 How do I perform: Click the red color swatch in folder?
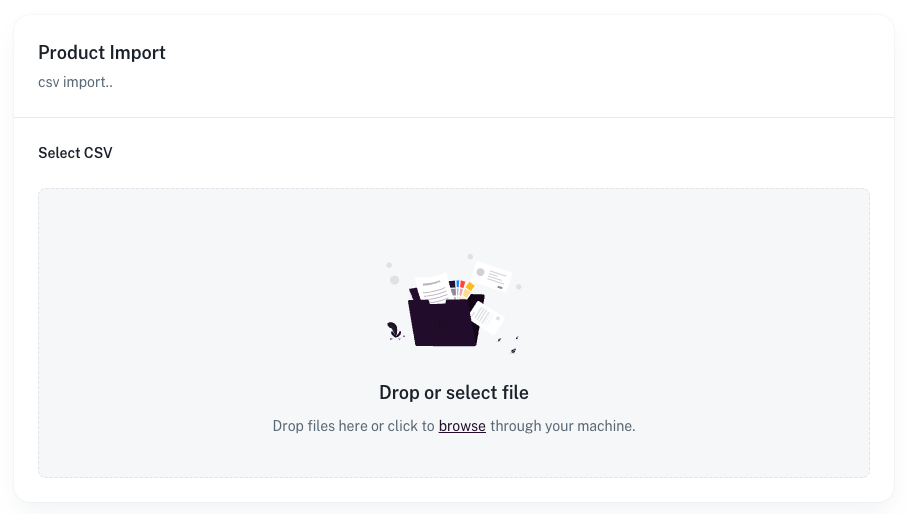[x=461, y=286]
